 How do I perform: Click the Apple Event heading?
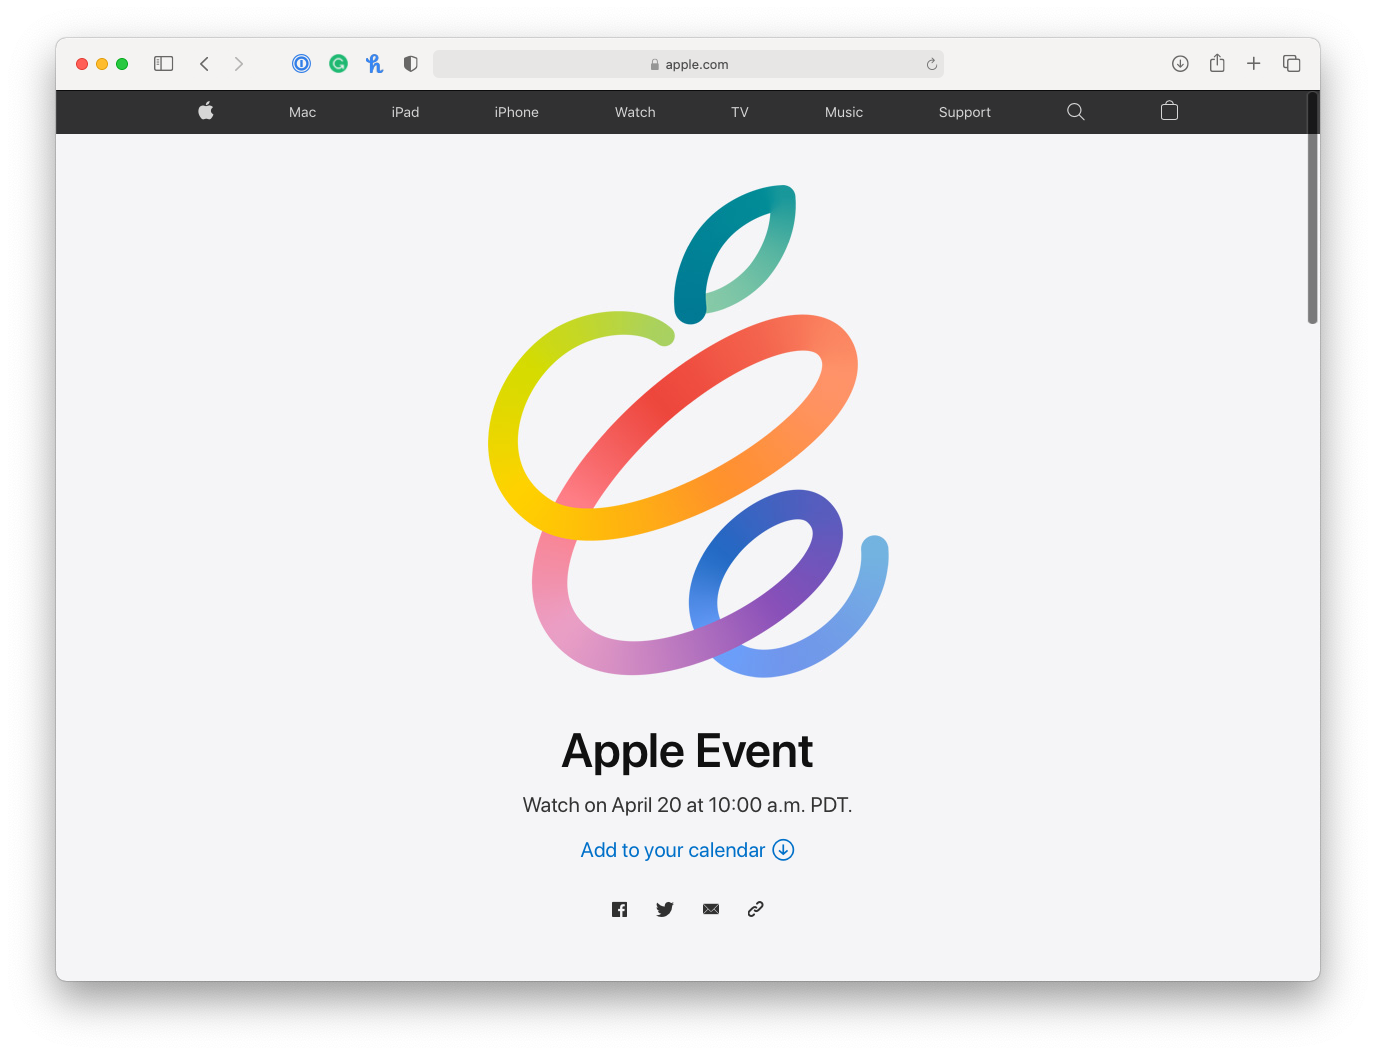tap(688, 751)
